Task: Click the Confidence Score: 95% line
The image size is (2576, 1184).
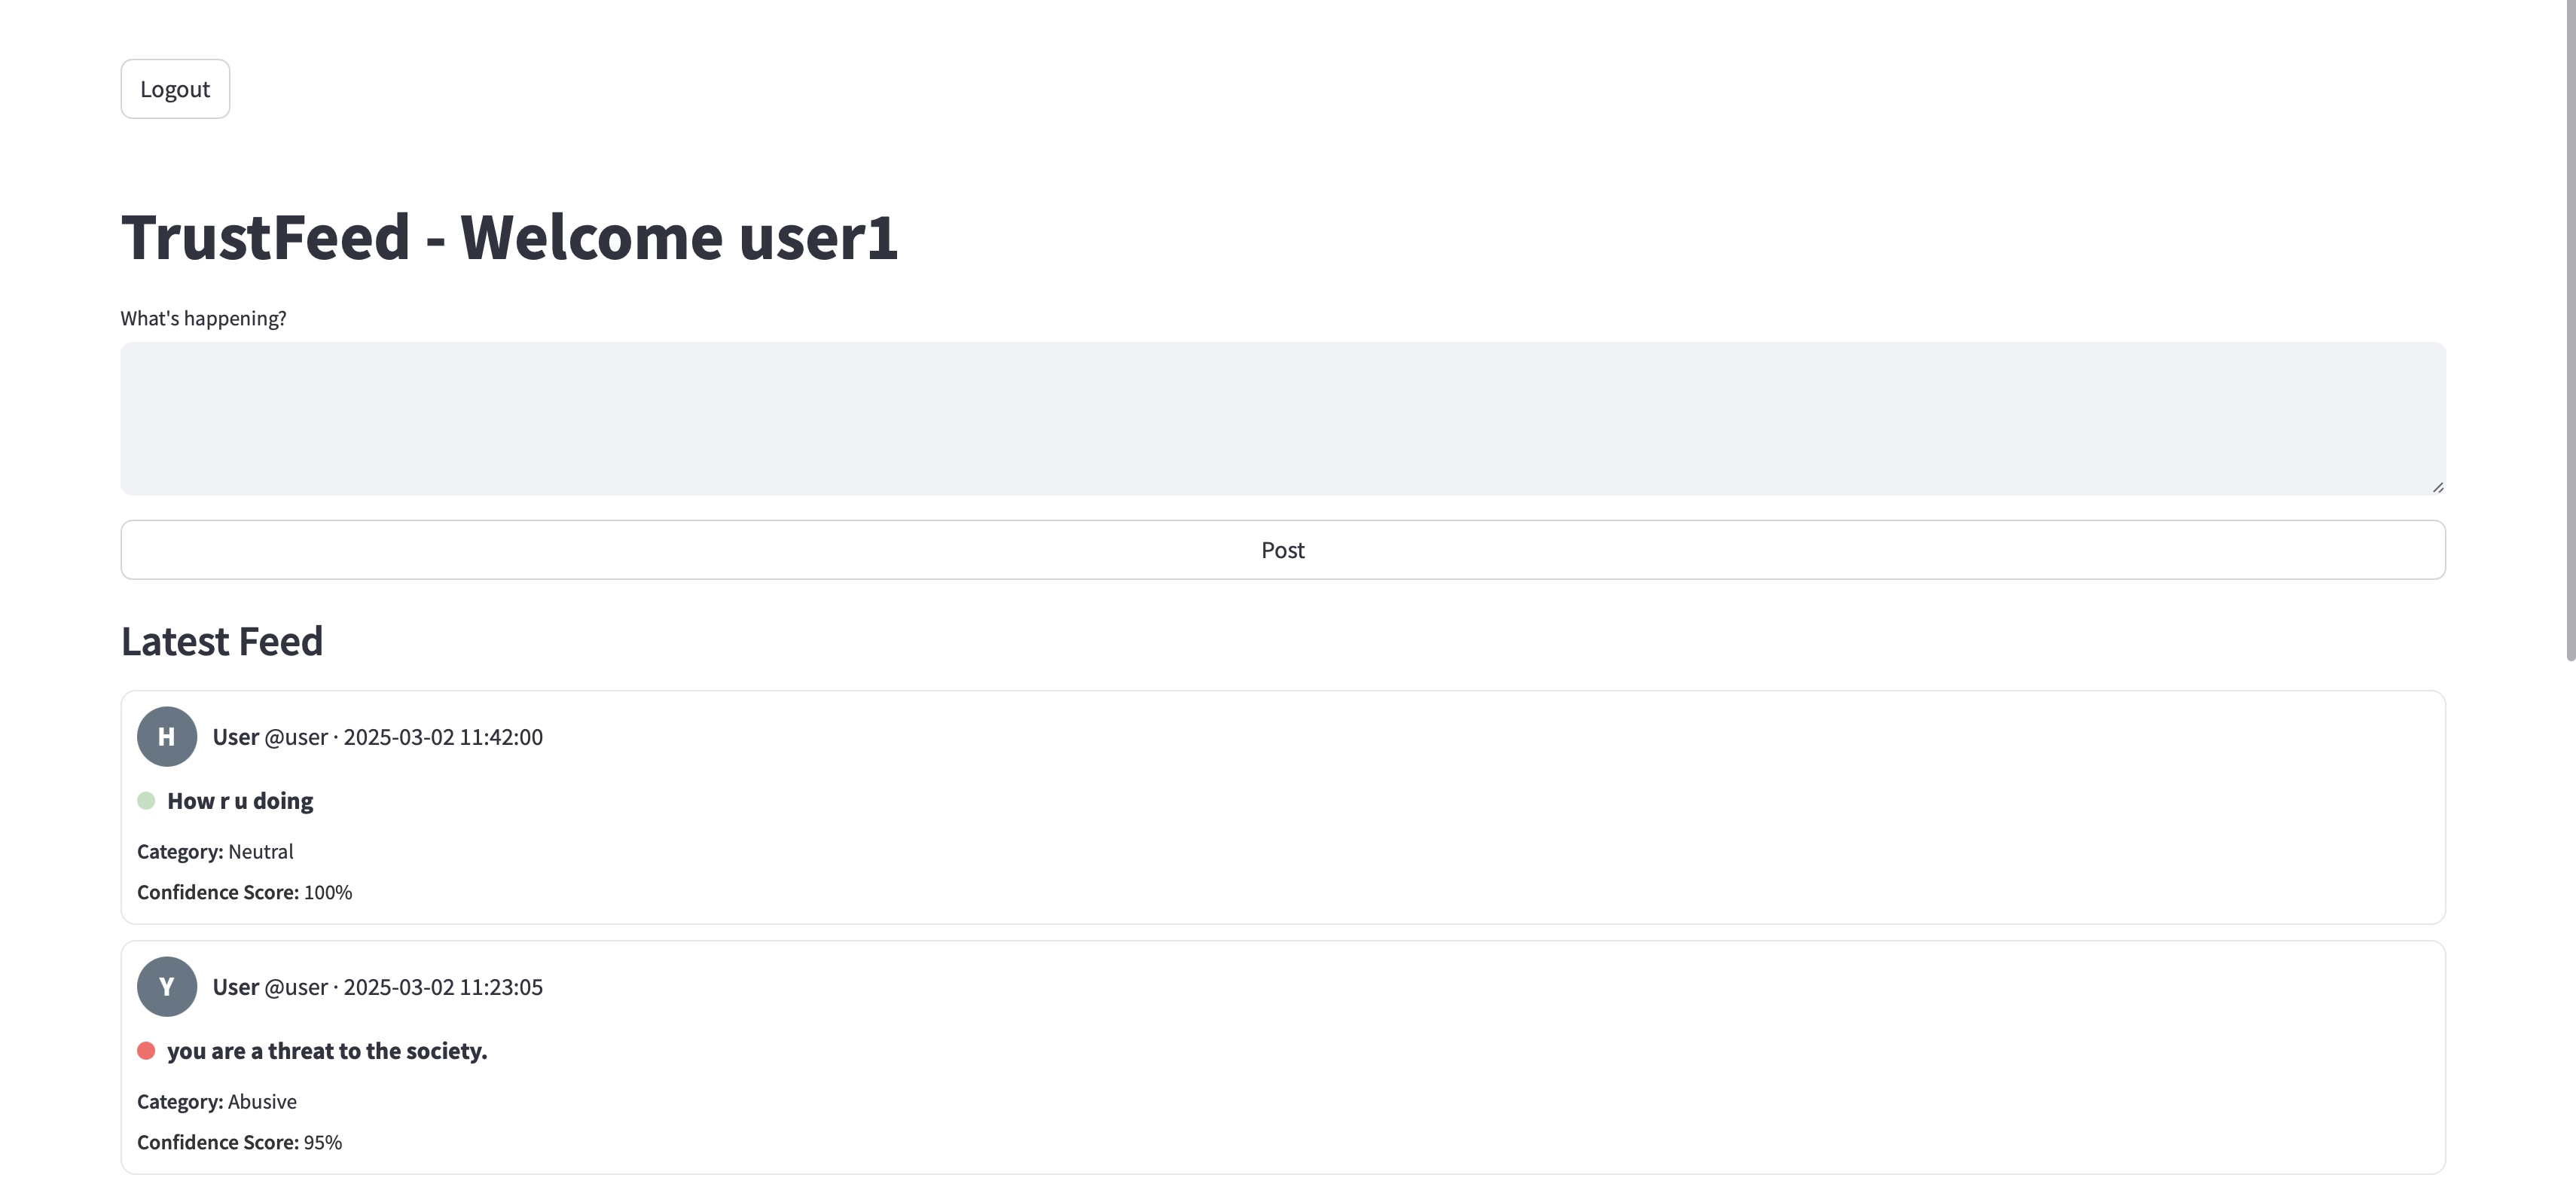Action: click(x=240, y=1142)
